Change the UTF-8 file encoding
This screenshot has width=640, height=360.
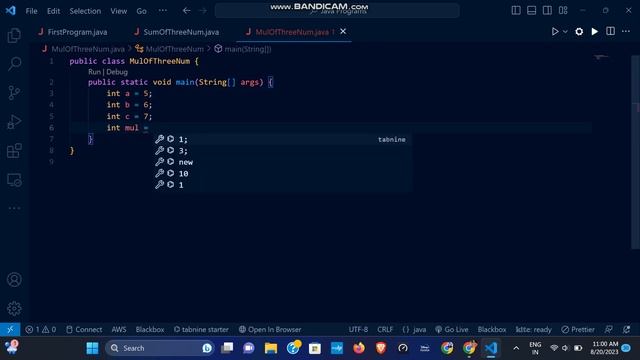(358, 329)
